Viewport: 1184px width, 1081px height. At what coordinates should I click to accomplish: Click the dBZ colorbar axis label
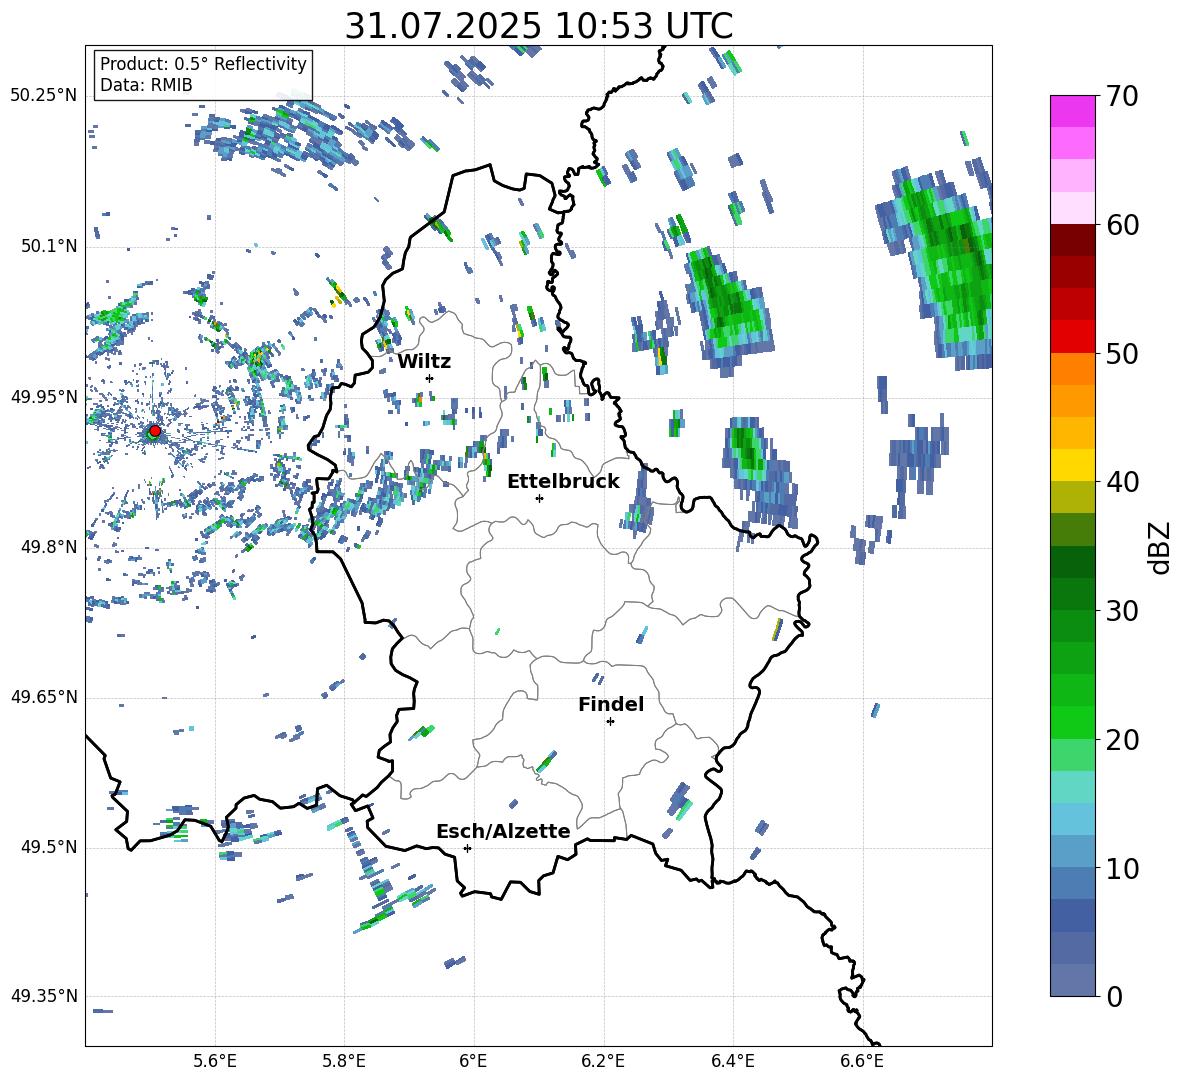[x=1161, y=547]
